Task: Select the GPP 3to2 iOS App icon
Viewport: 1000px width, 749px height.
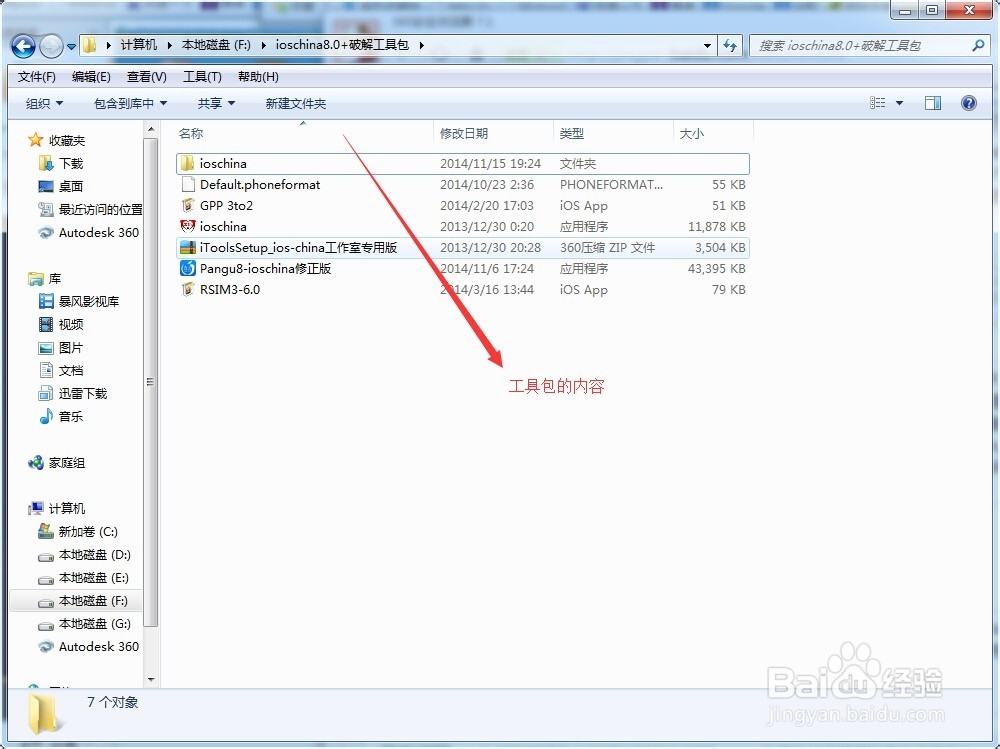Action: (188, 205)
